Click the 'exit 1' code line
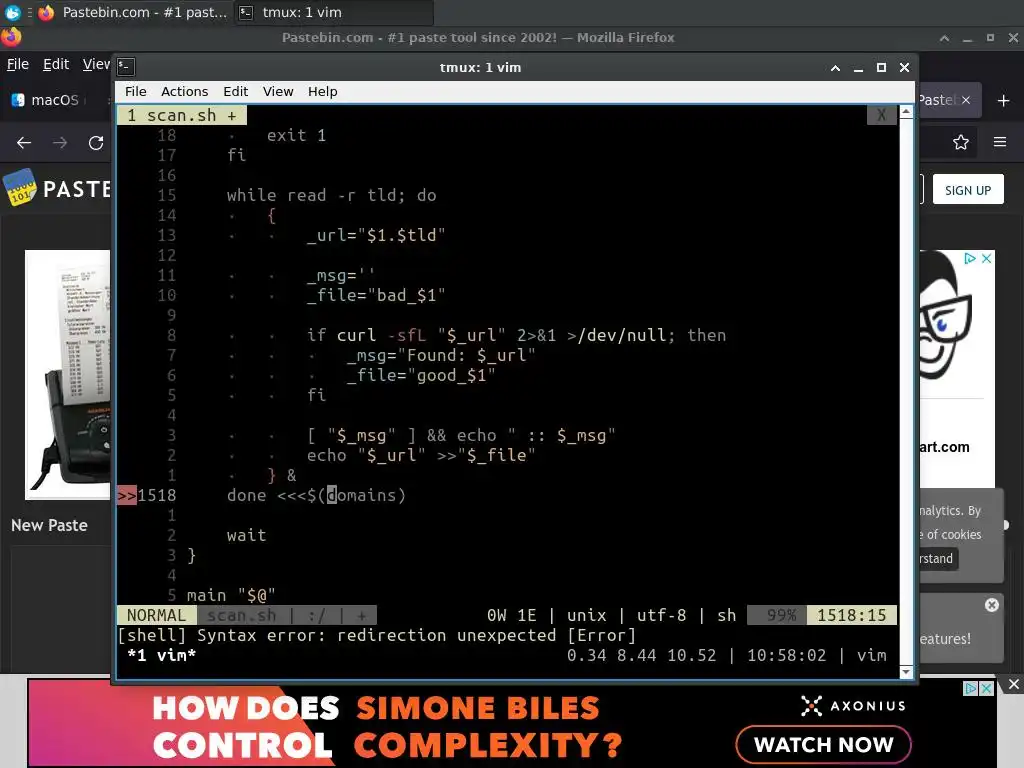Screen dimensions: 1024x768 [296, 135]
